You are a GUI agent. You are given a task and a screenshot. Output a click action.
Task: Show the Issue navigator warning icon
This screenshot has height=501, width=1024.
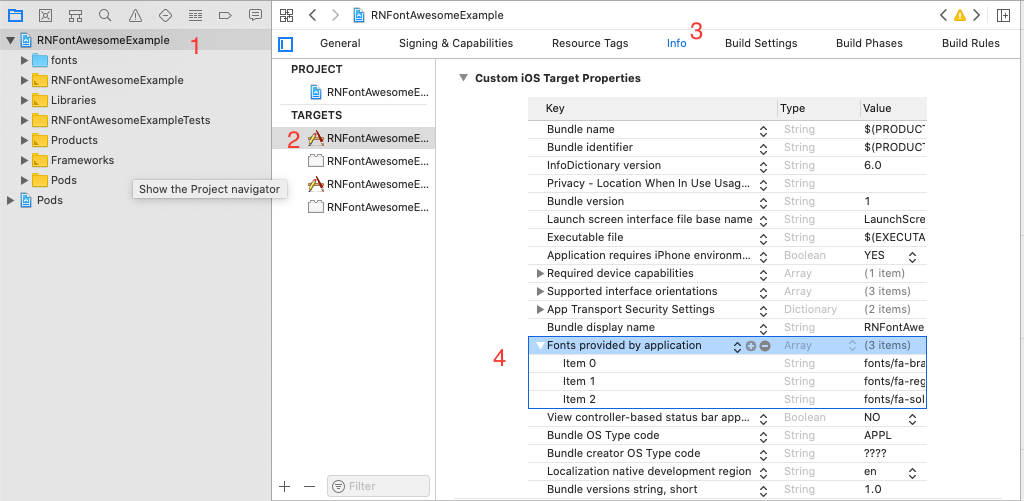pyautogui.click(x=135, y=15)
